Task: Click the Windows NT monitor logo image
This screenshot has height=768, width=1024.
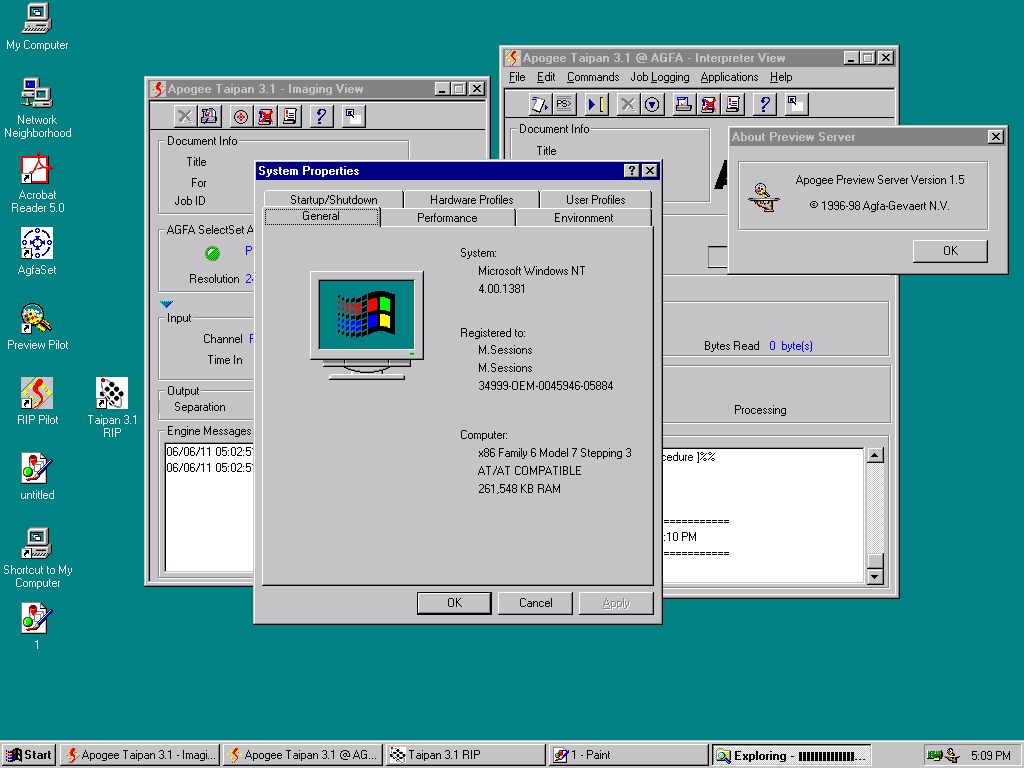Action: (366, 325)
